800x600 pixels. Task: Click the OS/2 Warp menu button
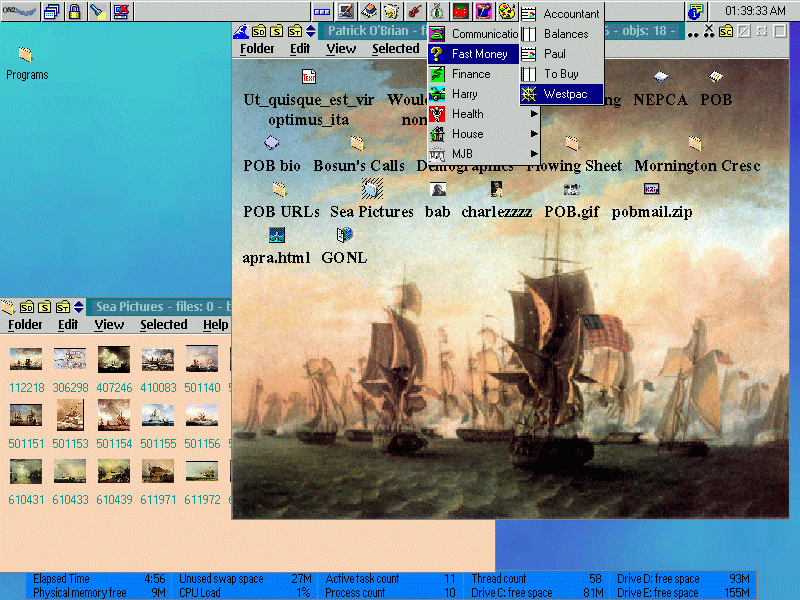tap(20, 11)
